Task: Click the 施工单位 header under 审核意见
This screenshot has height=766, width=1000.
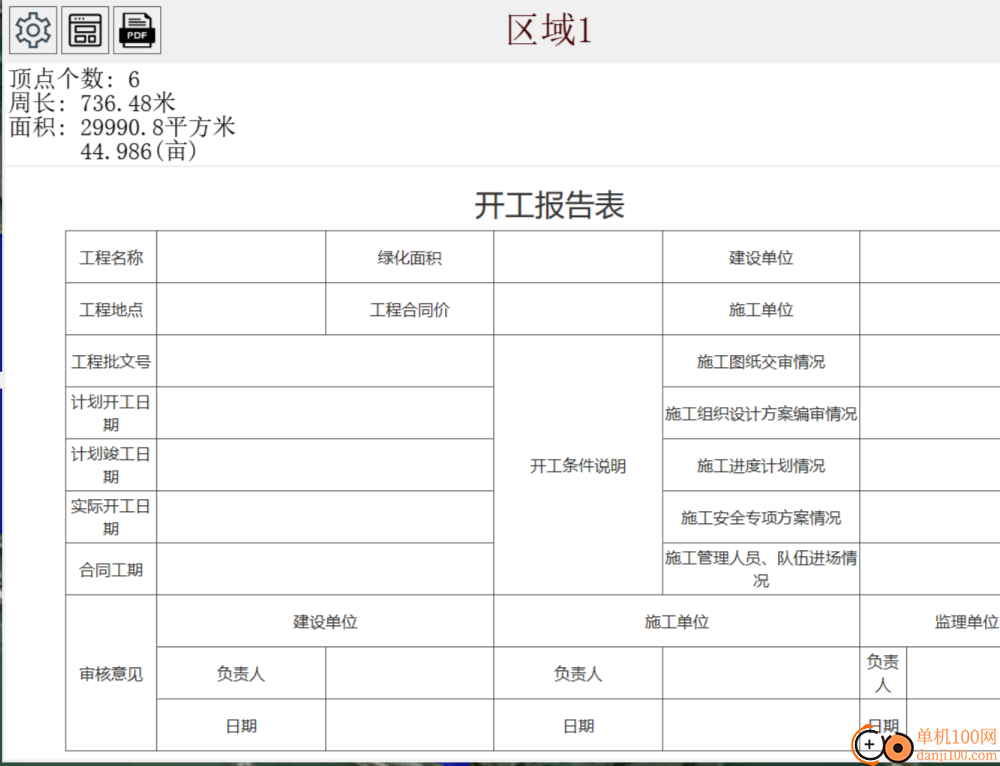Action: pos(677,621)
